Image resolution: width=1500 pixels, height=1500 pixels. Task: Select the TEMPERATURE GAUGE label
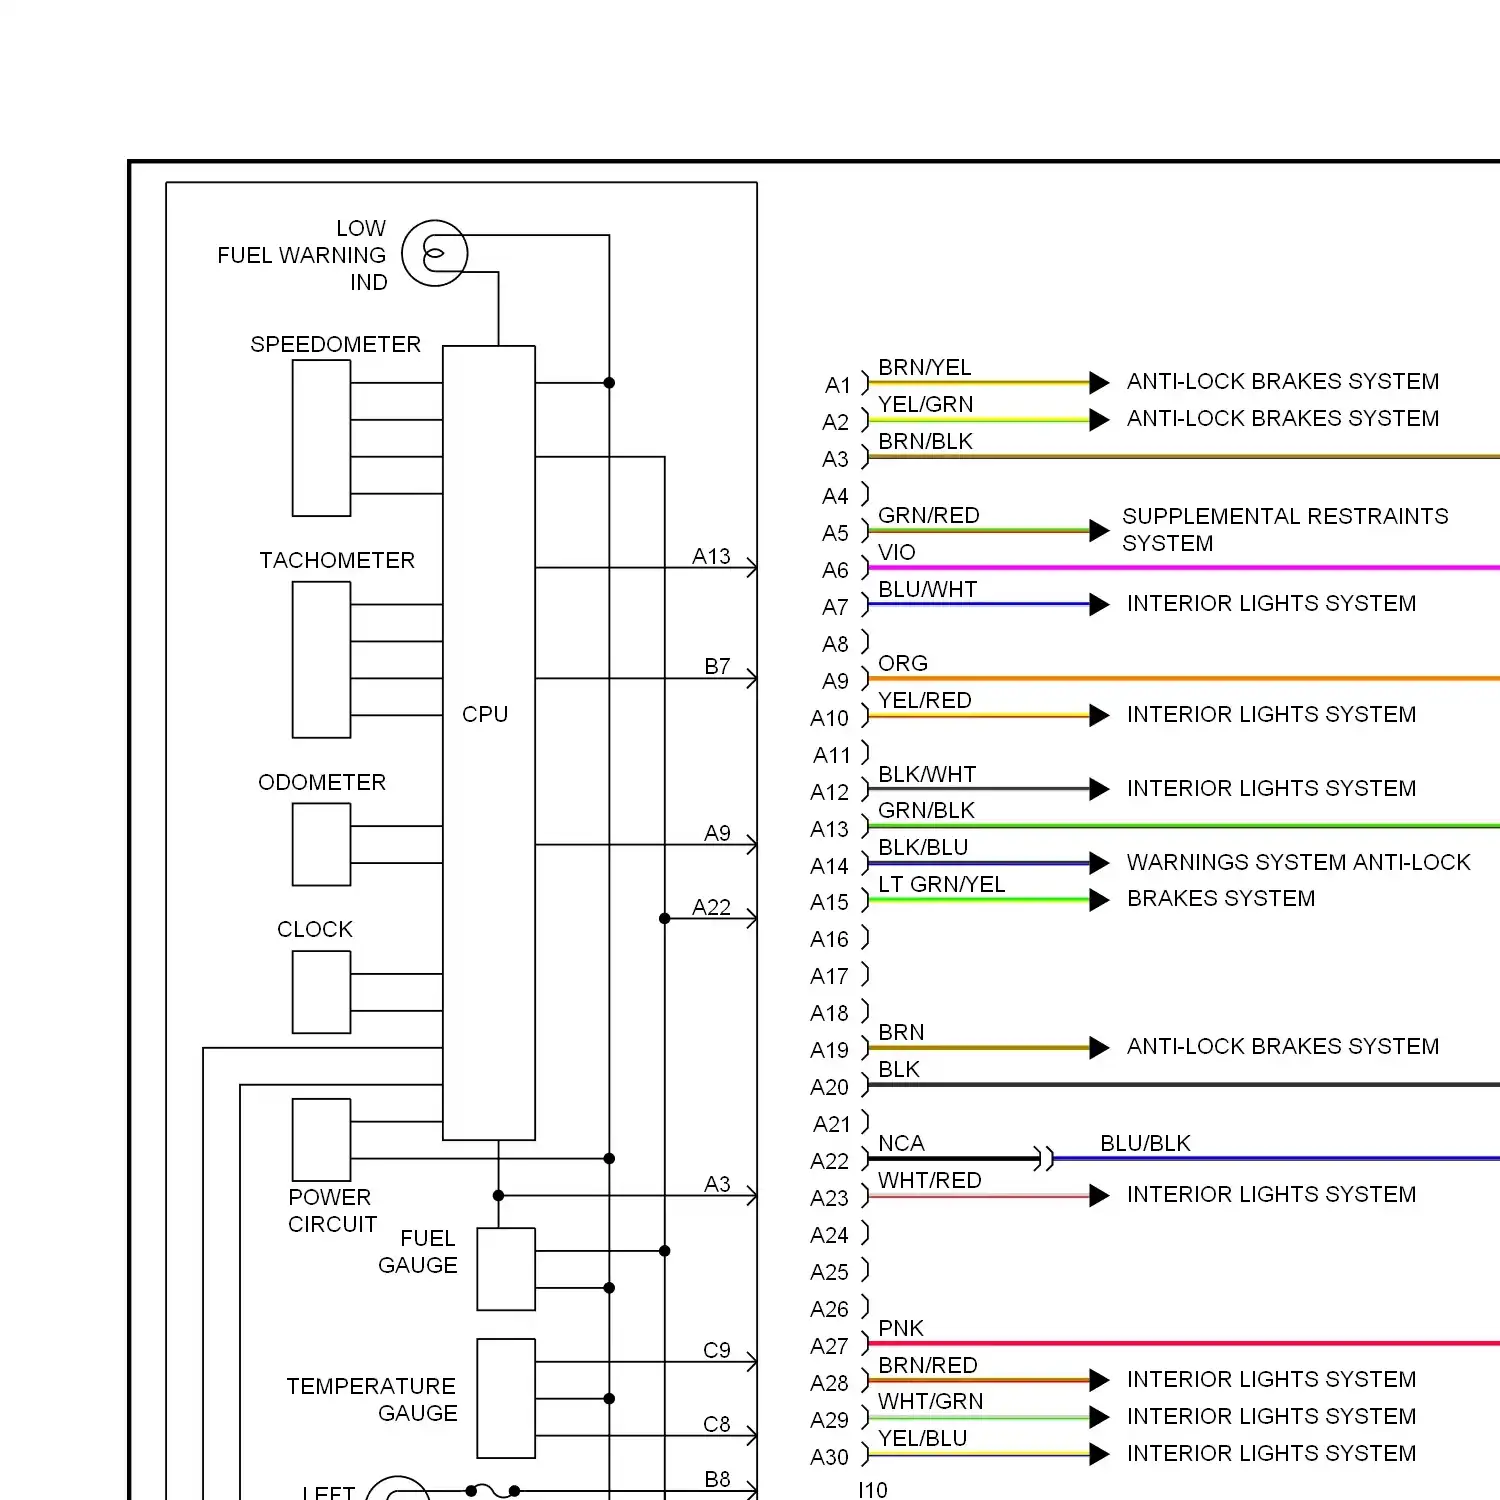coord(372,1399)
